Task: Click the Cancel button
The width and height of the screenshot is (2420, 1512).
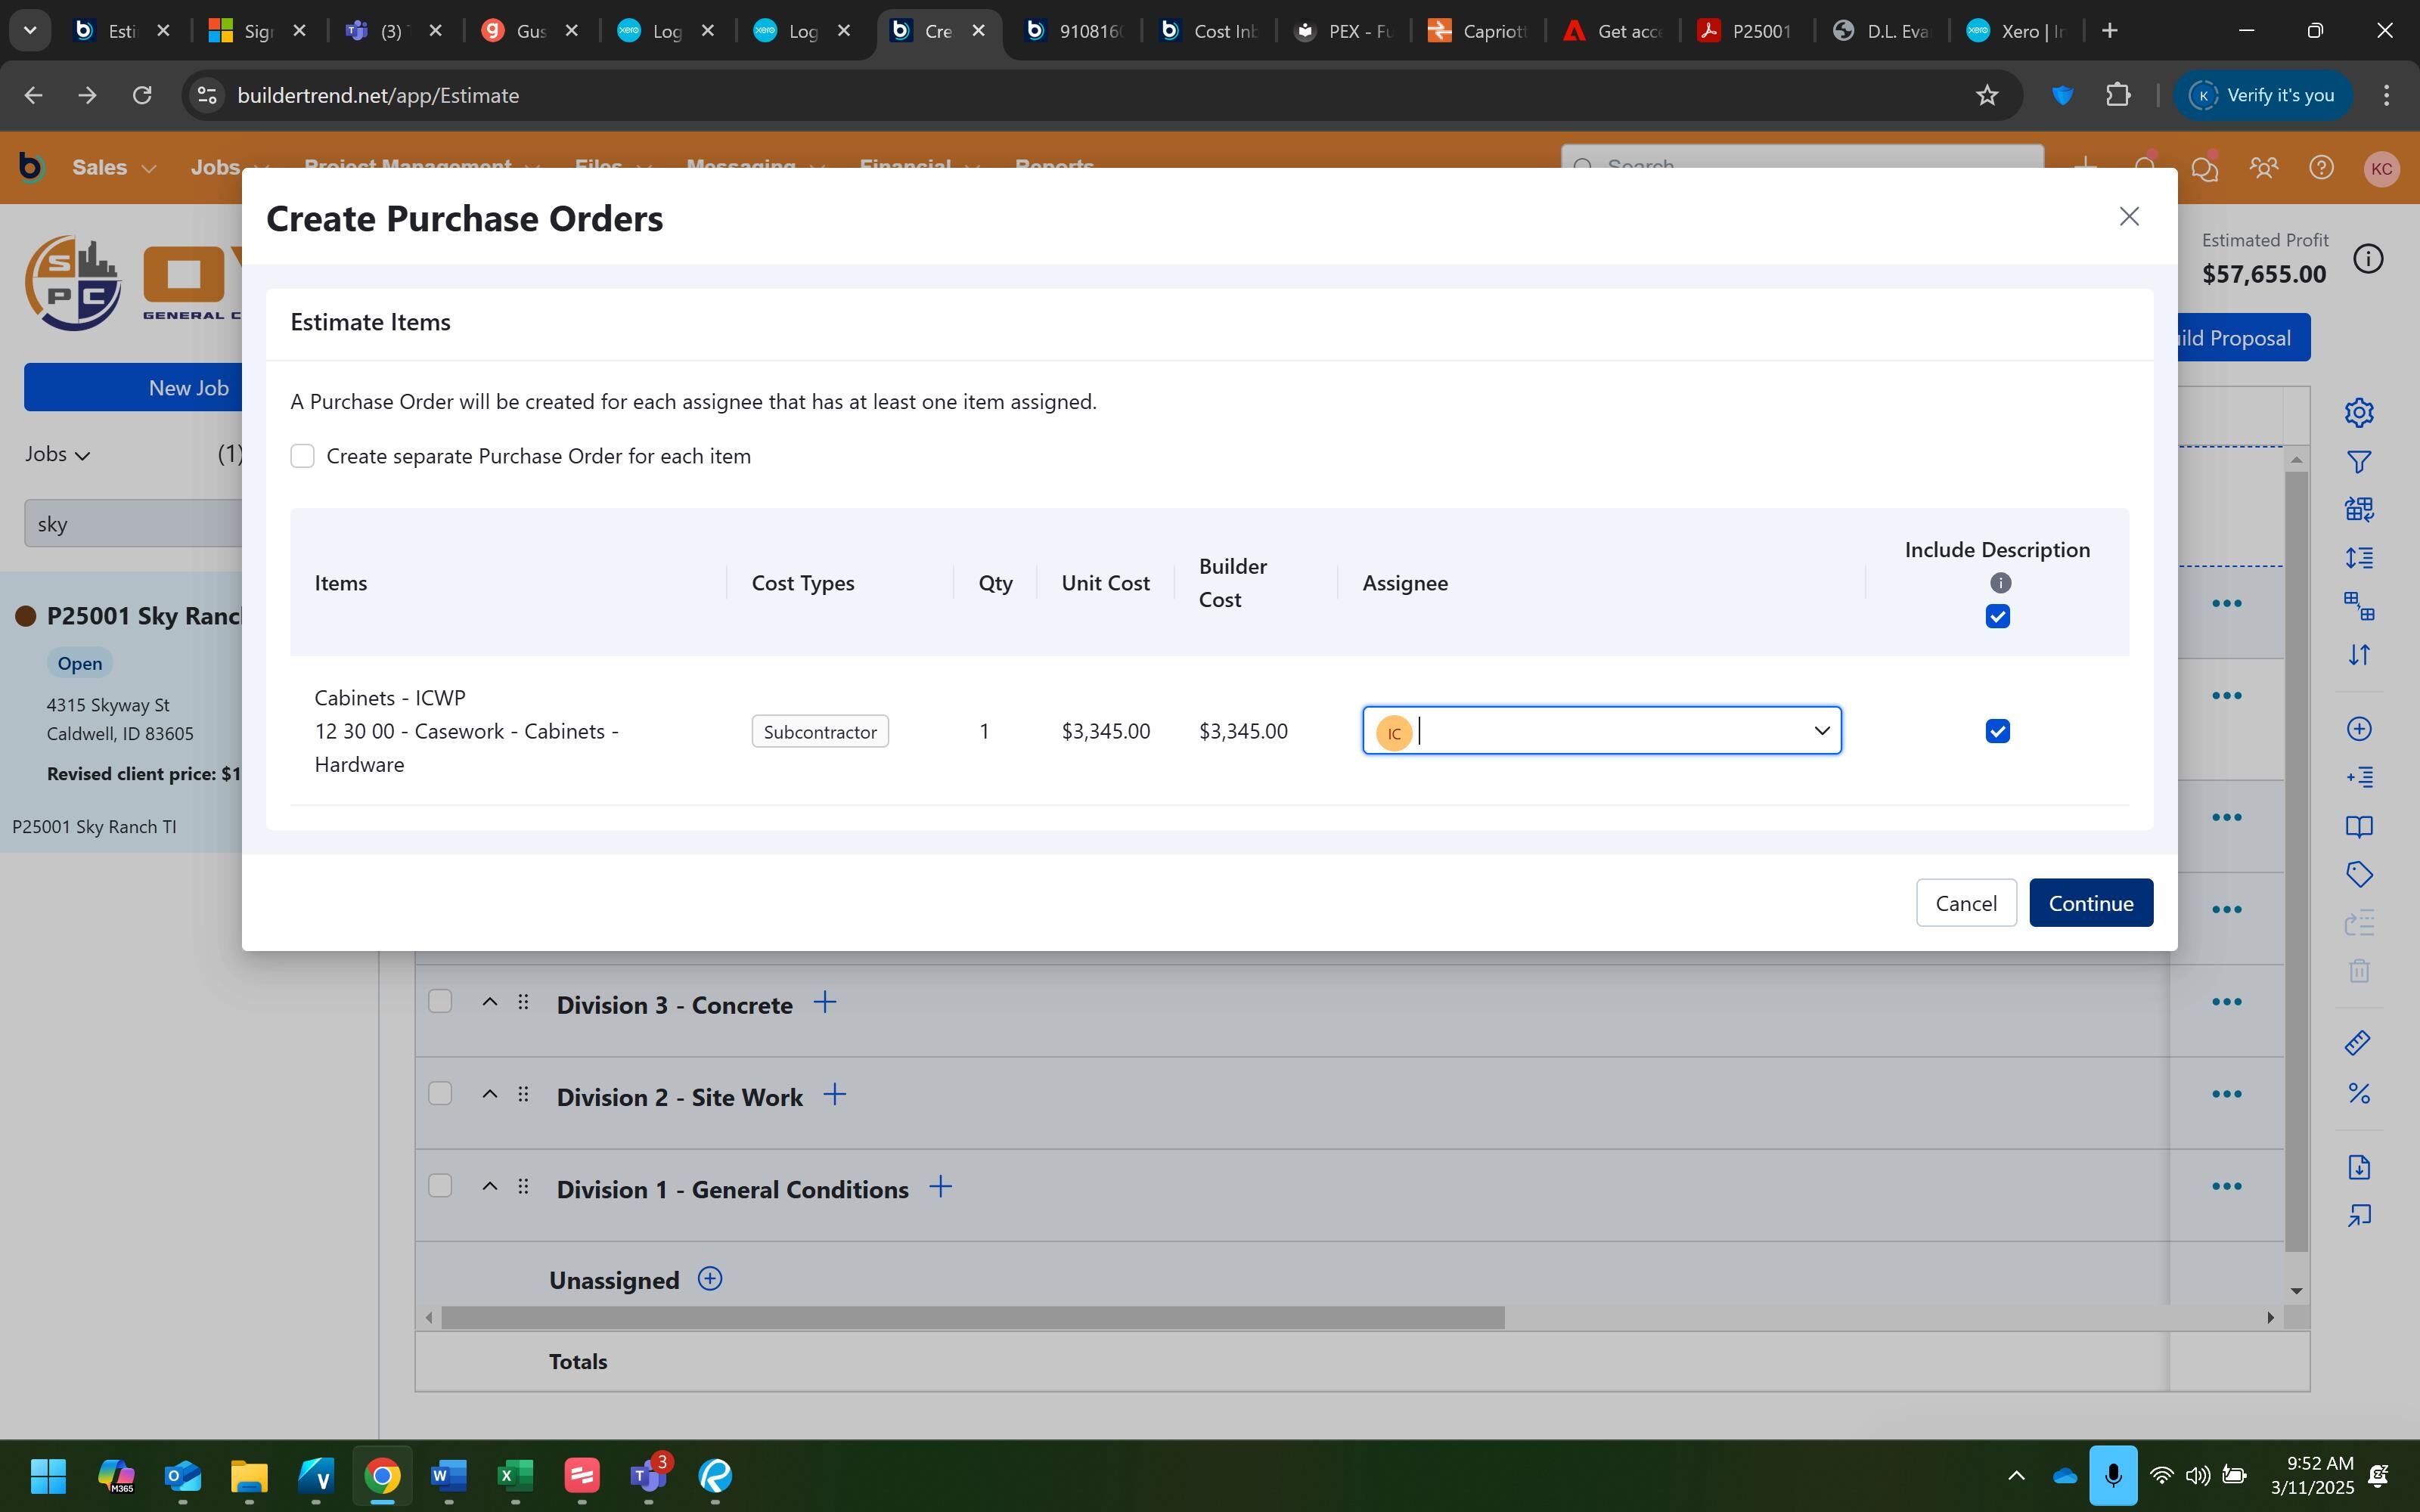Action: coord(1965,903)
